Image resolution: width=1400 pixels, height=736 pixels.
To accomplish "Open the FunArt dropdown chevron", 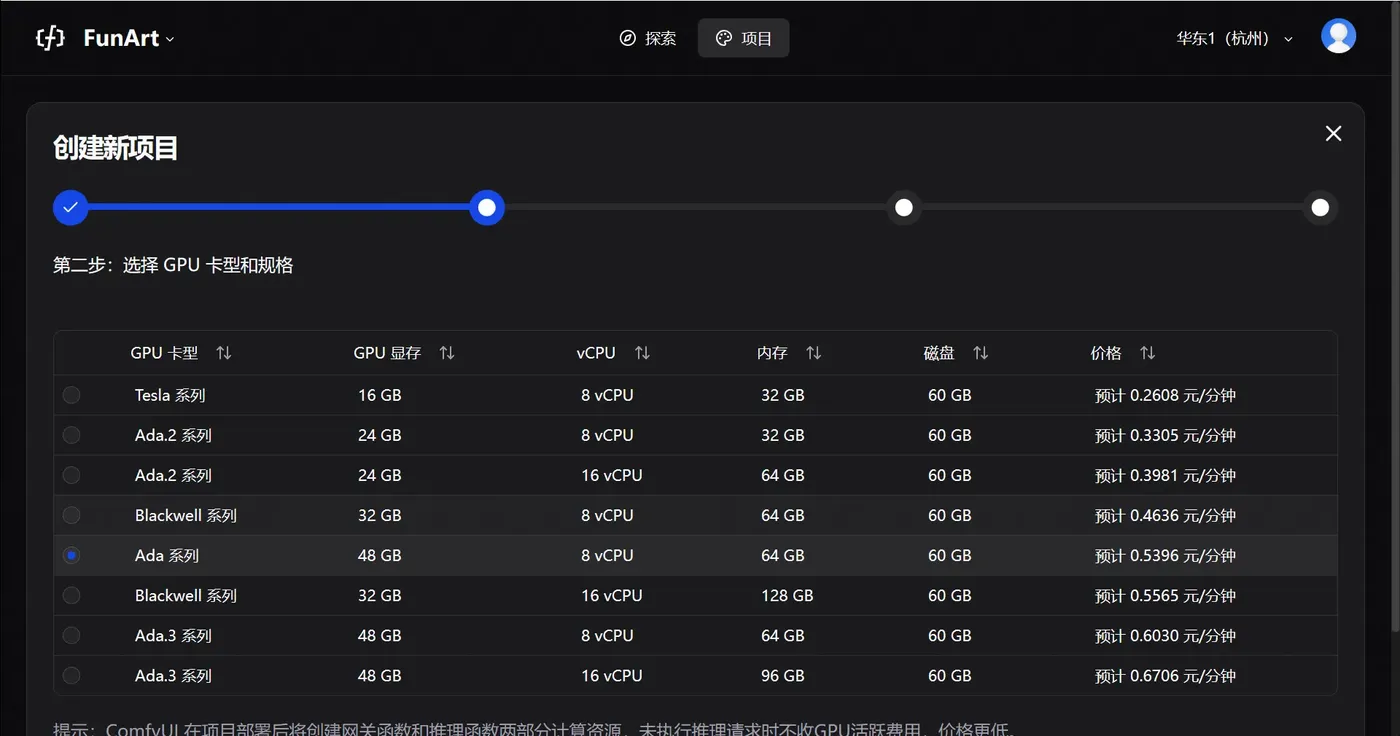I will coord(170,39).
